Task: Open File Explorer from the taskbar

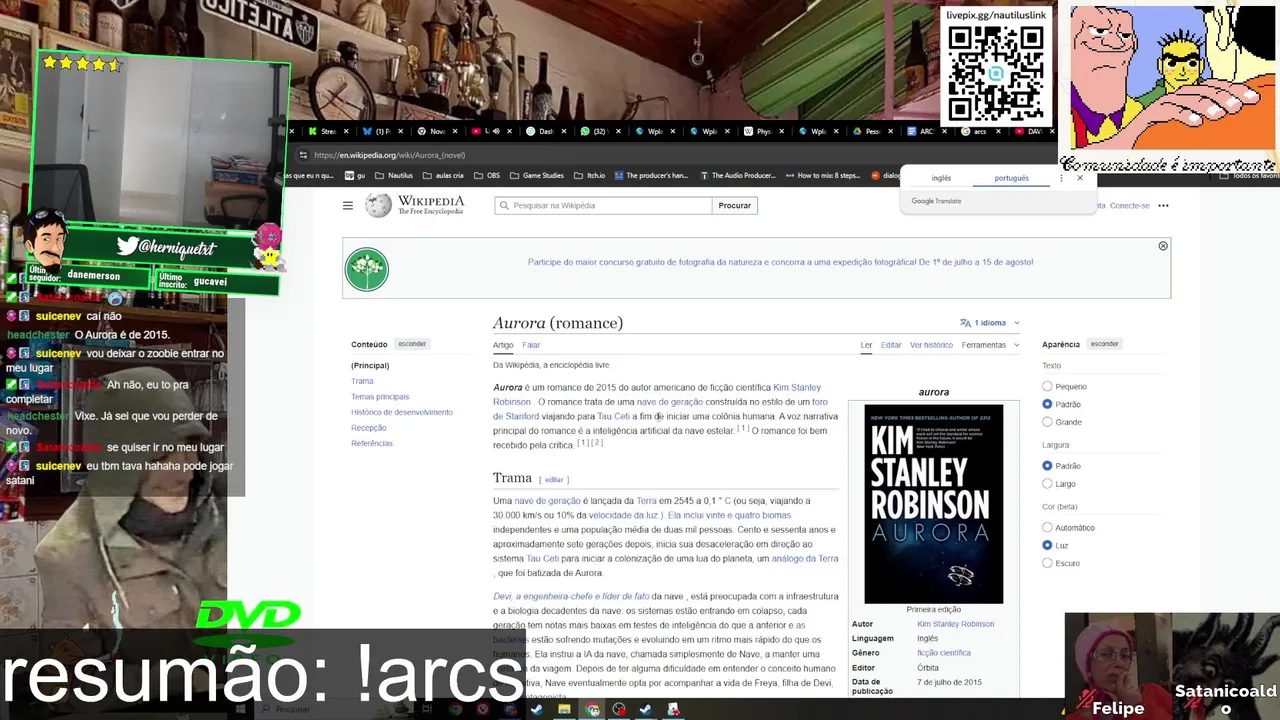Action: click(x=564, y=709)
